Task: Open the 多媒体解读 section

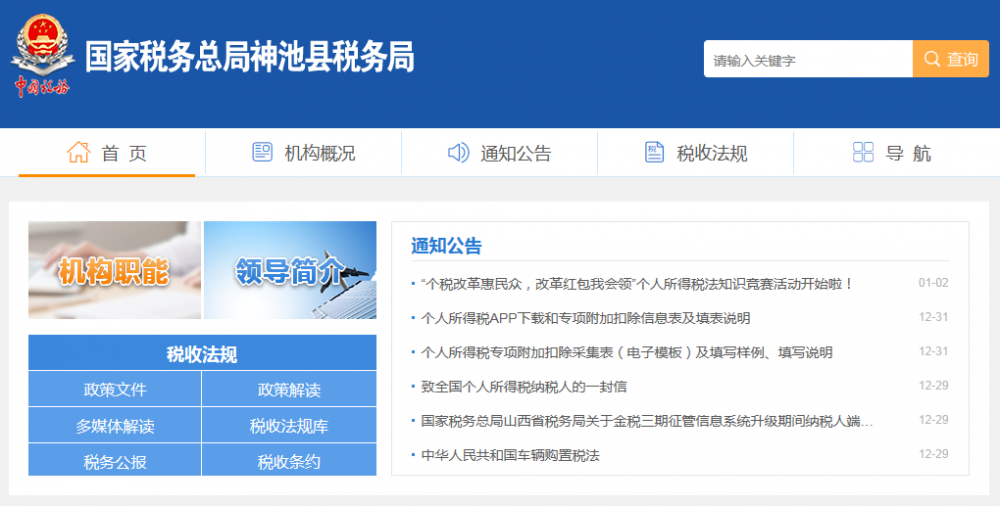Action: click(x=115, y=425)
